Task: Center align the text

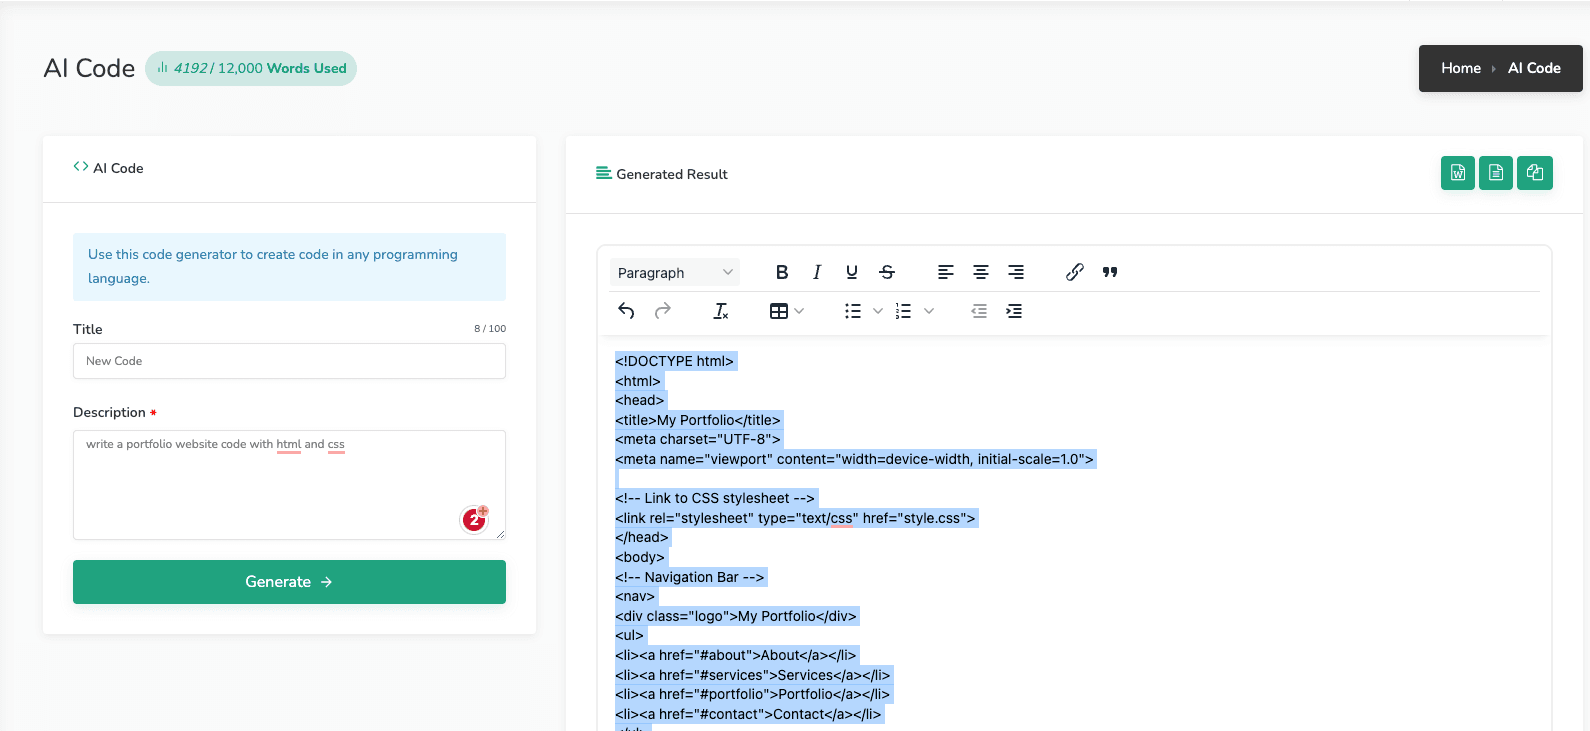Action: (x=981, y=272)
